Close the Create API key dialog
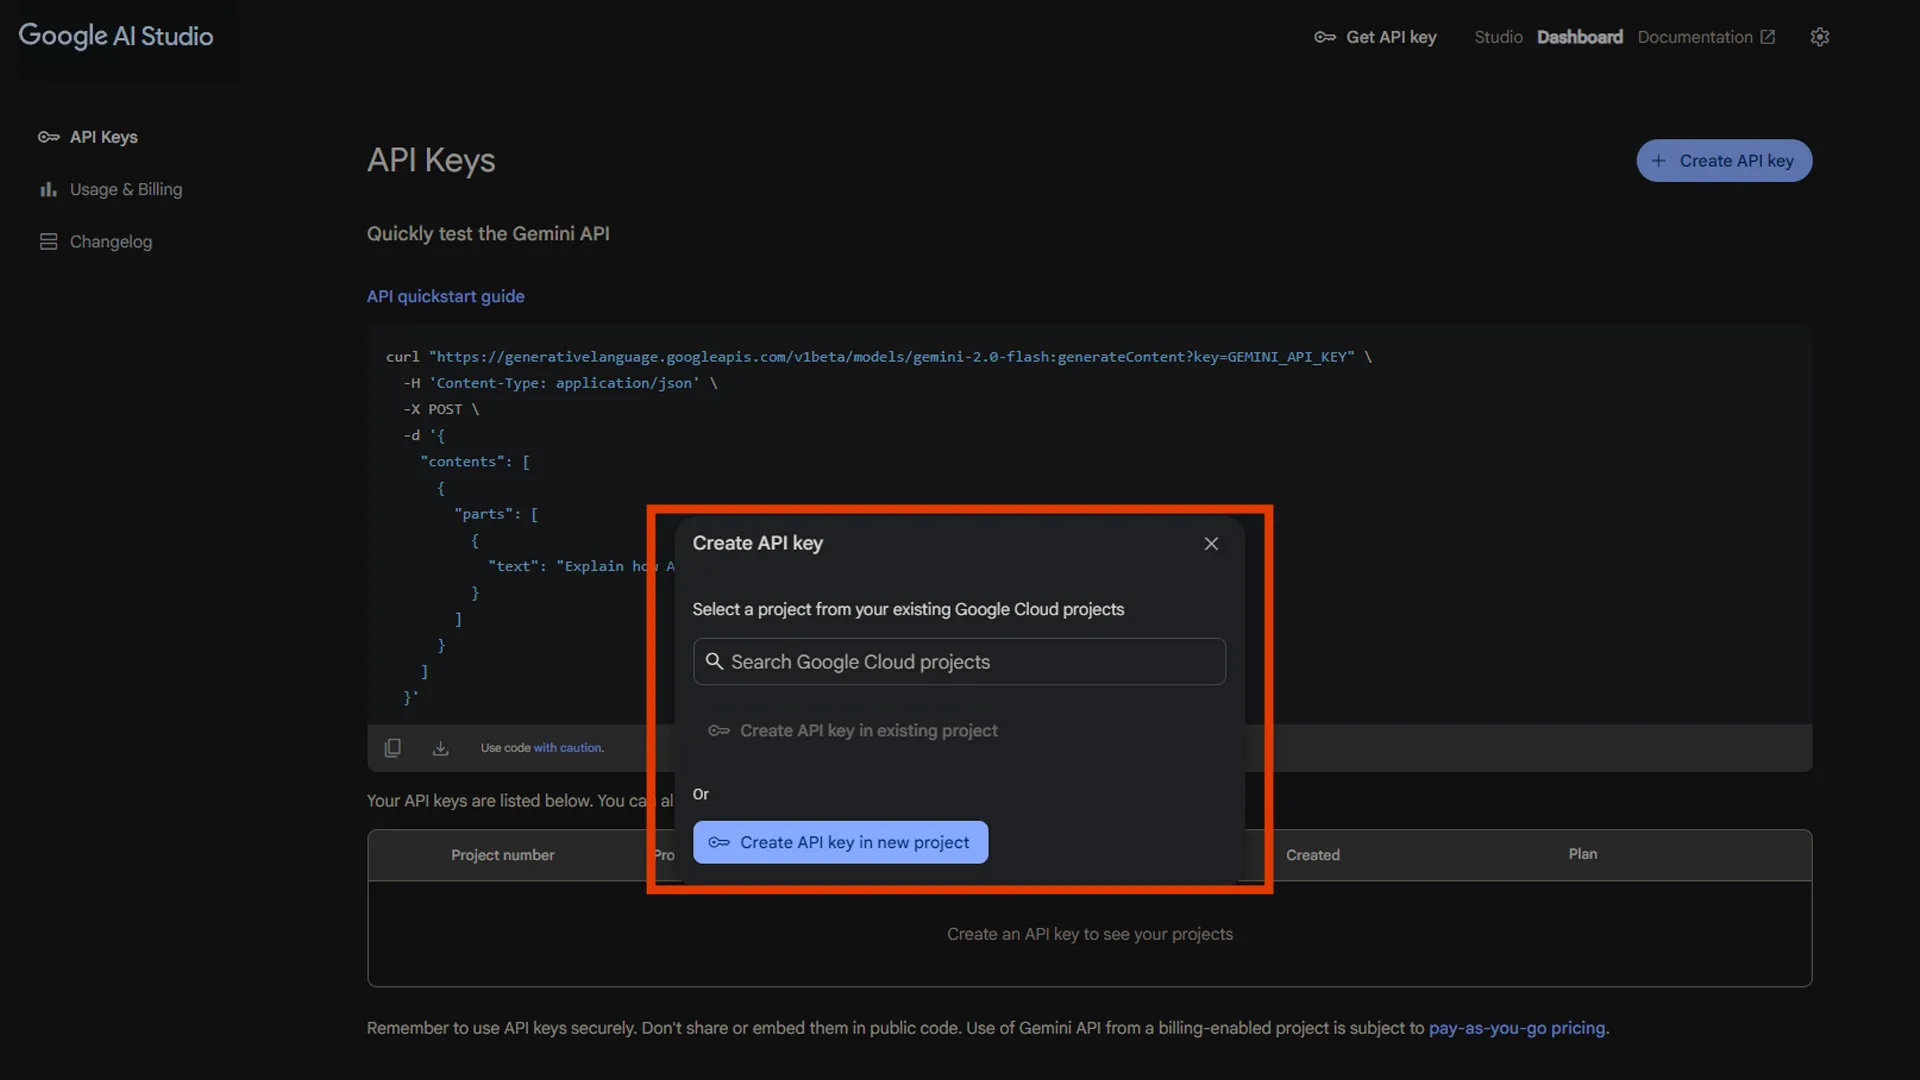 click(x=1211, y=543)
